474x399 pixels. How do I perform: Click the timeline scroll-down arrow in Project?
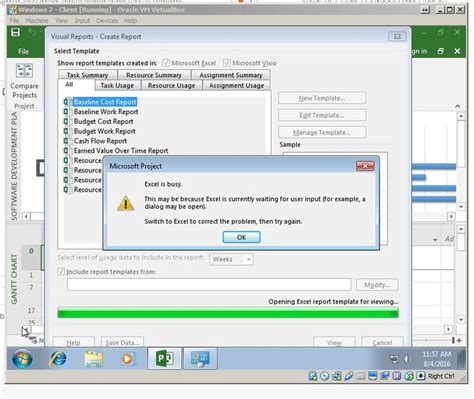click(461, 207)
